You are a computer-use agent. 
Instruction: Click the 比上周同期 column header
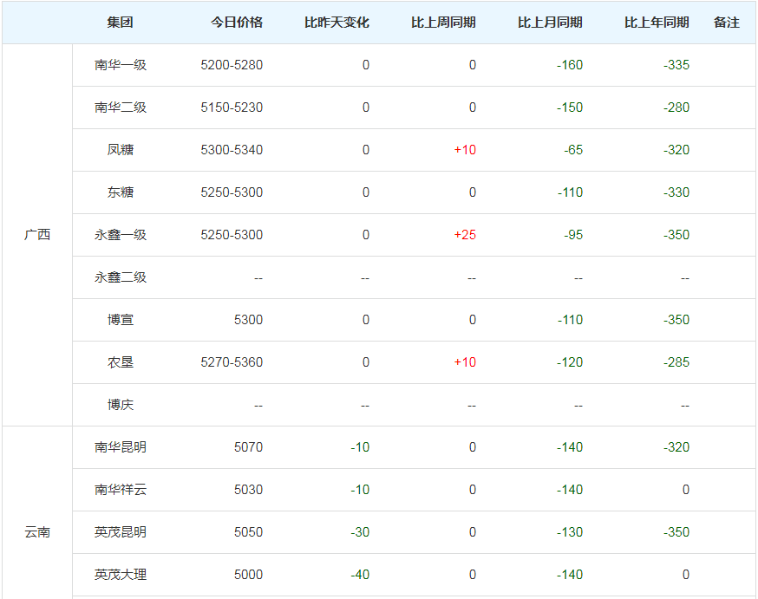pyautogui.click(x=443, y=22)
